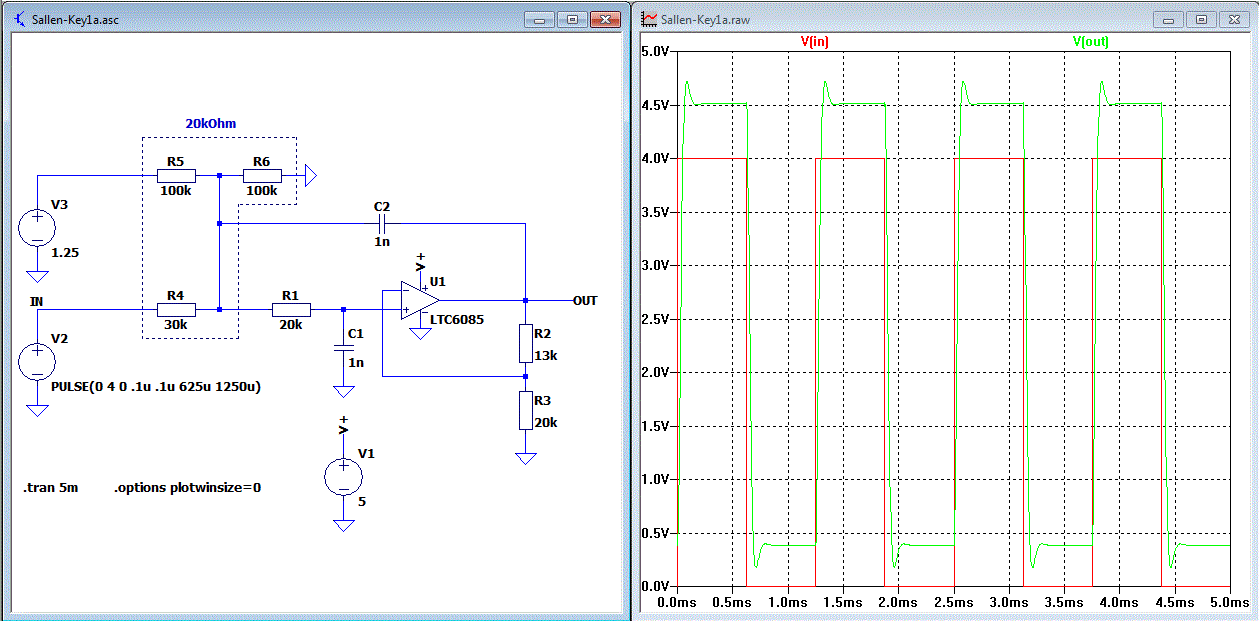The height and width of the screenshot is (621, 1259).
Task: Click the .tran 5m directive text
Action: pyautogui.click(x=50, y=488)
